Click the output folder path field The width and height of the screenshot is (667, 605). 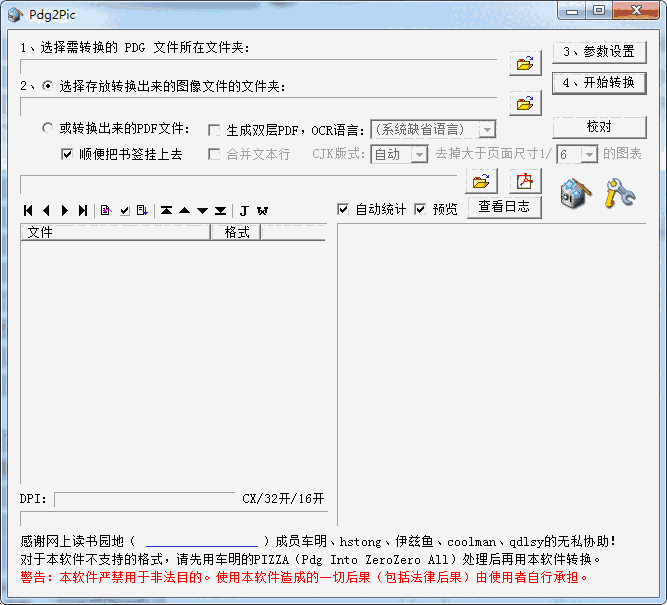[259, 106]
